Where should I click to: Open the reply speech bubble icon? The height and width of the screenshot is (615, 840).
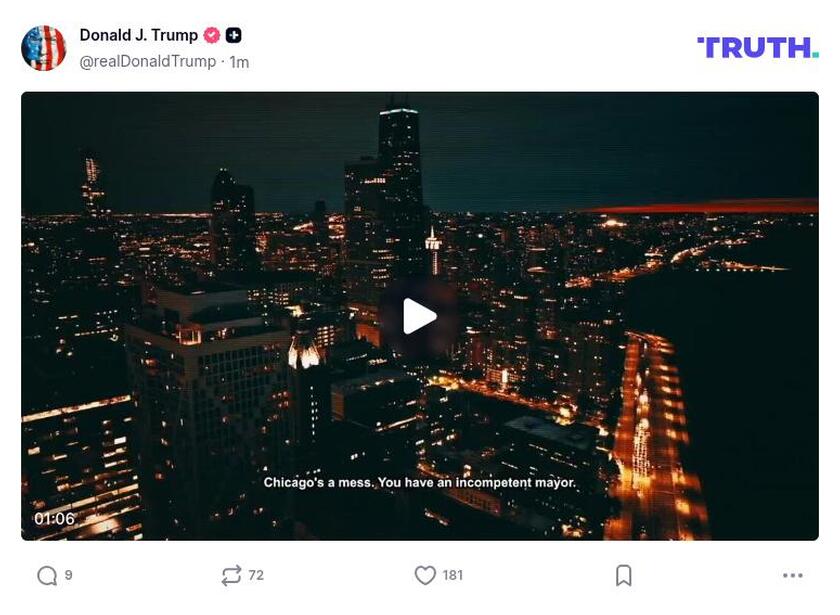[47, 575]
